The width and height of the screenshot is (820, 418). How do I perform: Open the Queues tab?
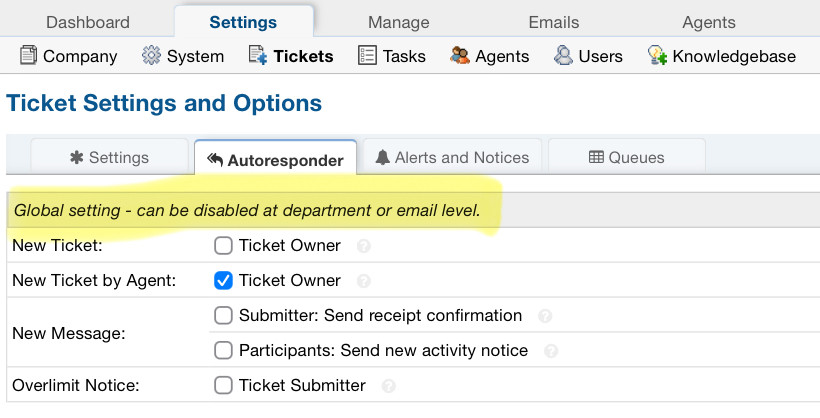(x=627, y=157)
